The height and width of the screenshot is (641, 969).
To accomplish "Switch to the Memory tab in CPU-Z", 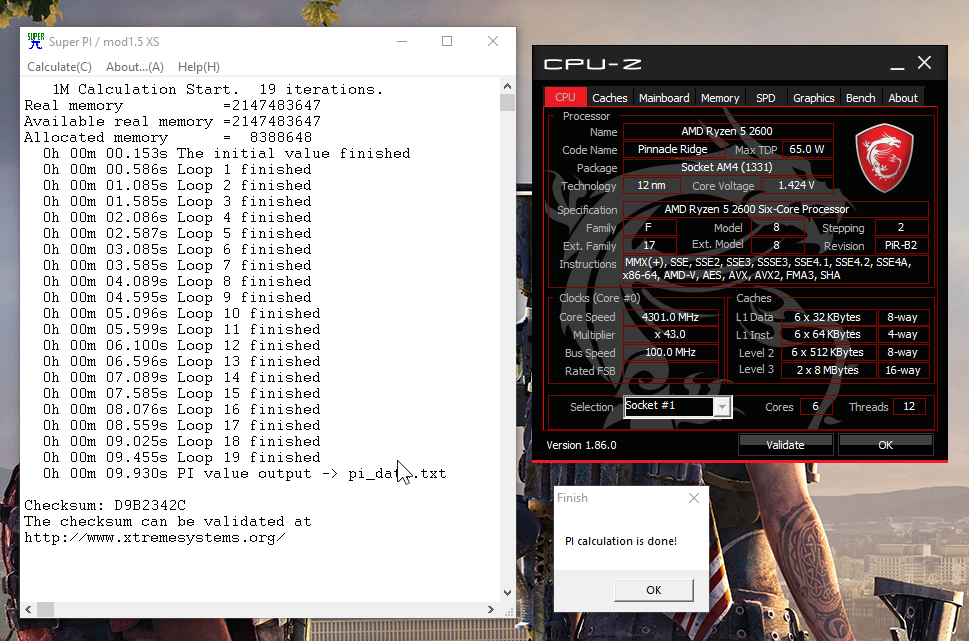I will pyautogui.click(x=719, y=98).
